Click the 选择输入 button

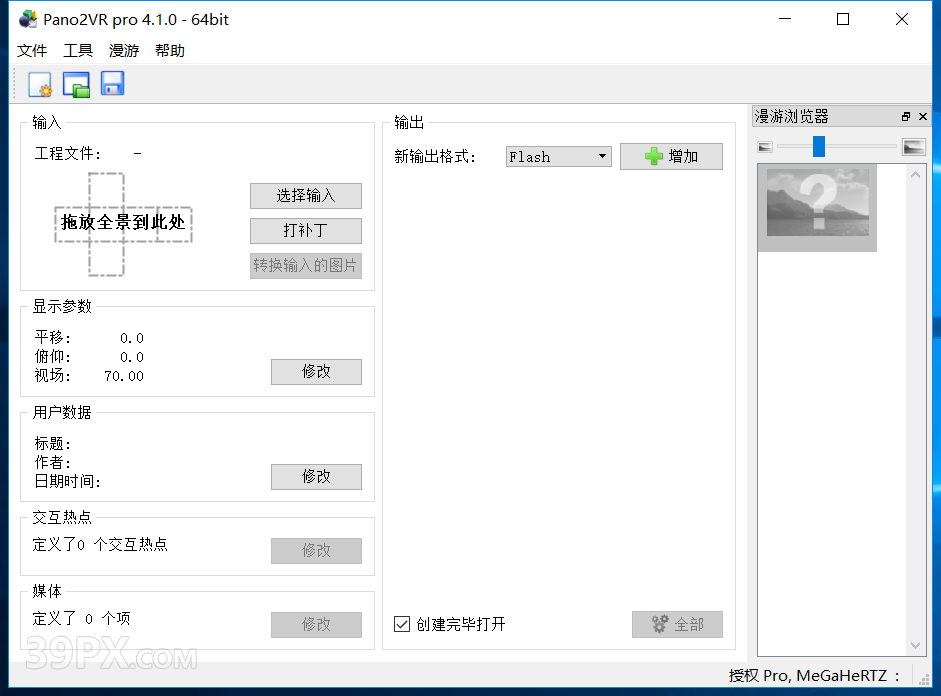click(305, 196)
